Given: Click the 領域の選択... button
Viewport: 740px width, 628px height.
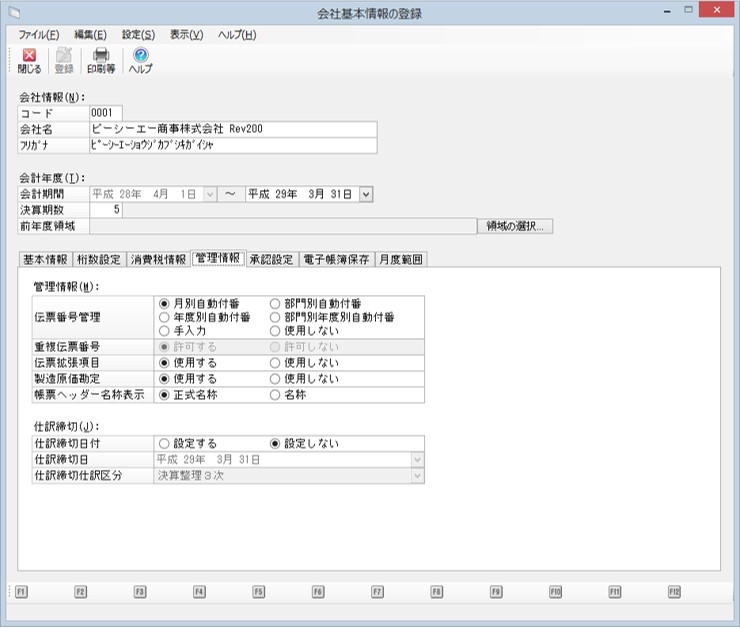Looking at the screenshot, I should click(x=515, y=226).
